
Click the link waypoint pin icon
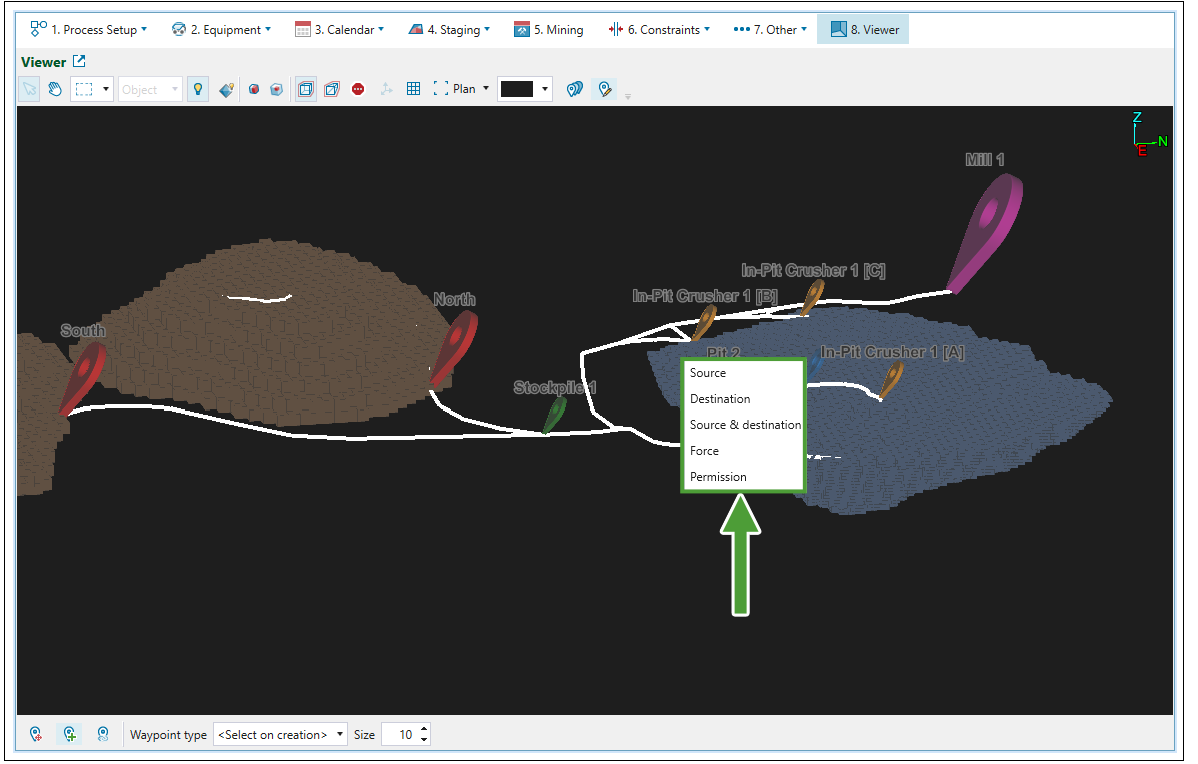103,734
